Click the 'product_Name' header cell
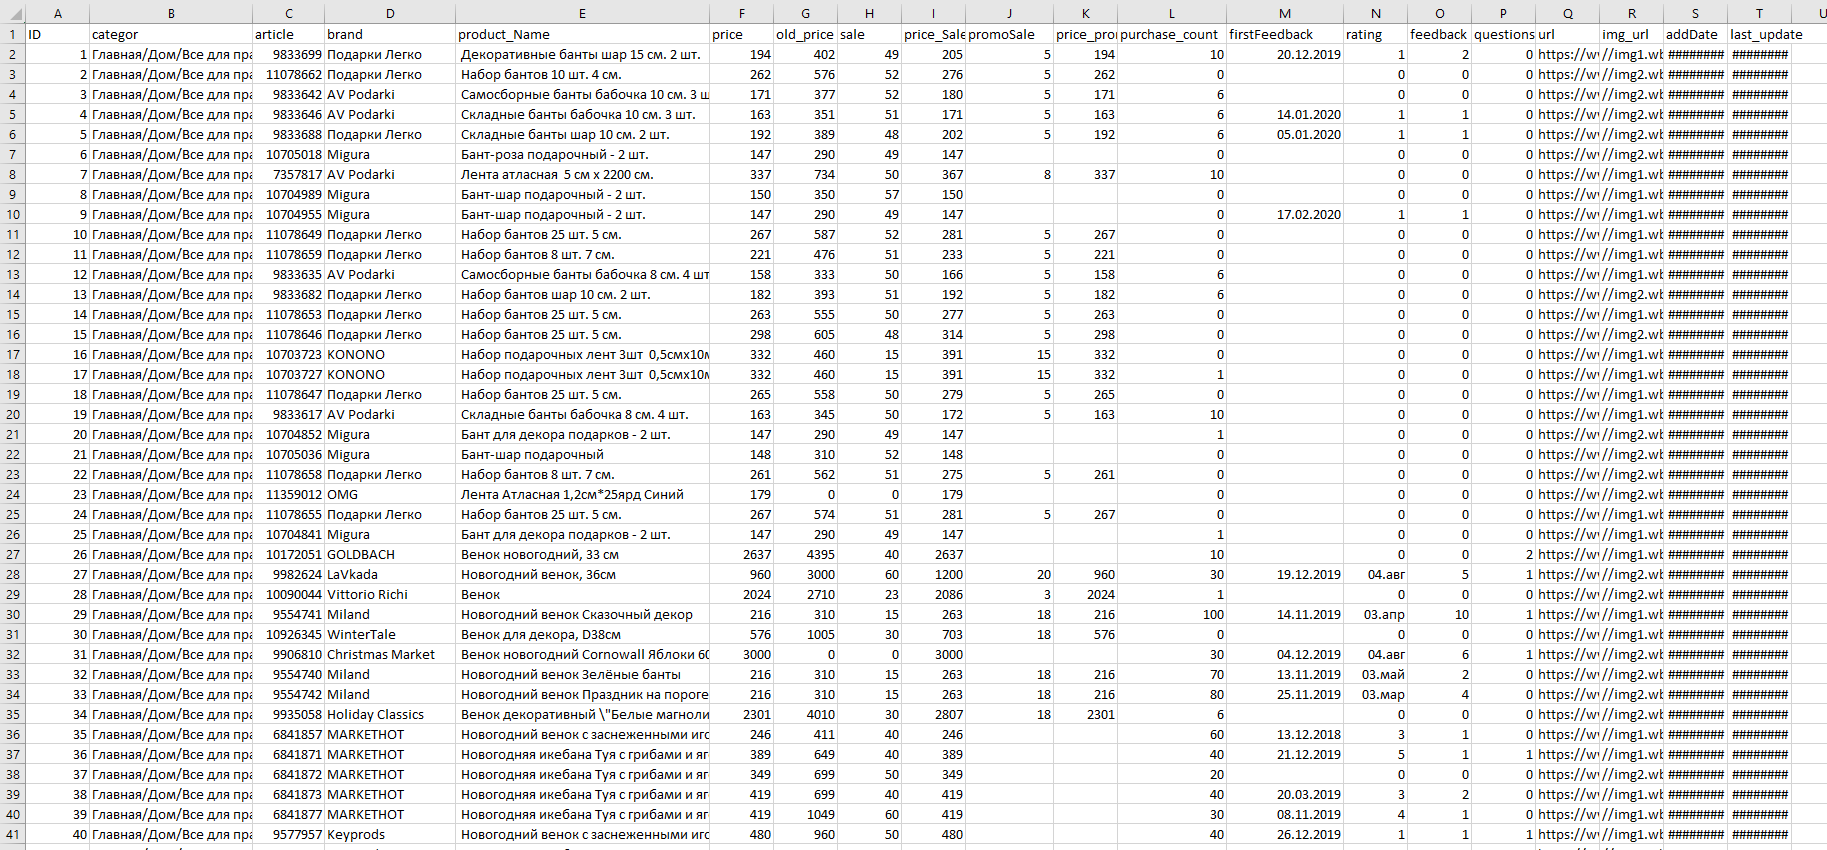The width and height of the screenshot is (1827, 850). pyautogui.click(x=582, y=34)
